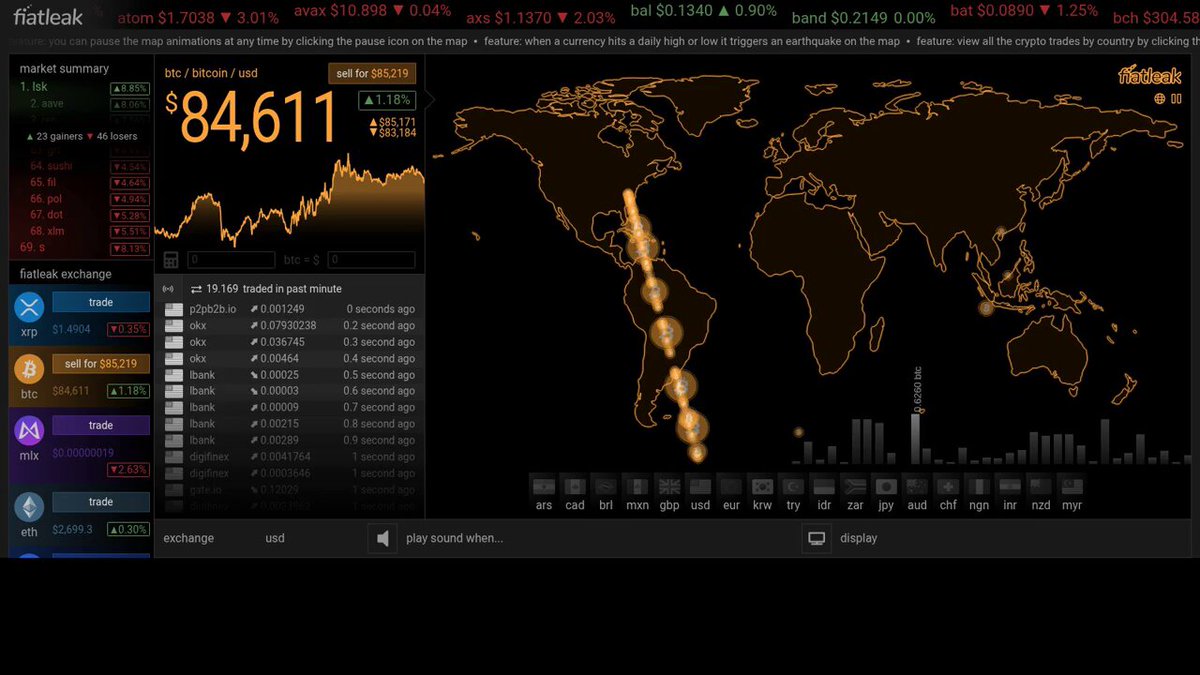Viewport: 1200px width, 675px height.
Task: Select the Ethereum coin icon
Action: pyautogui.click(x=29, y=507)
